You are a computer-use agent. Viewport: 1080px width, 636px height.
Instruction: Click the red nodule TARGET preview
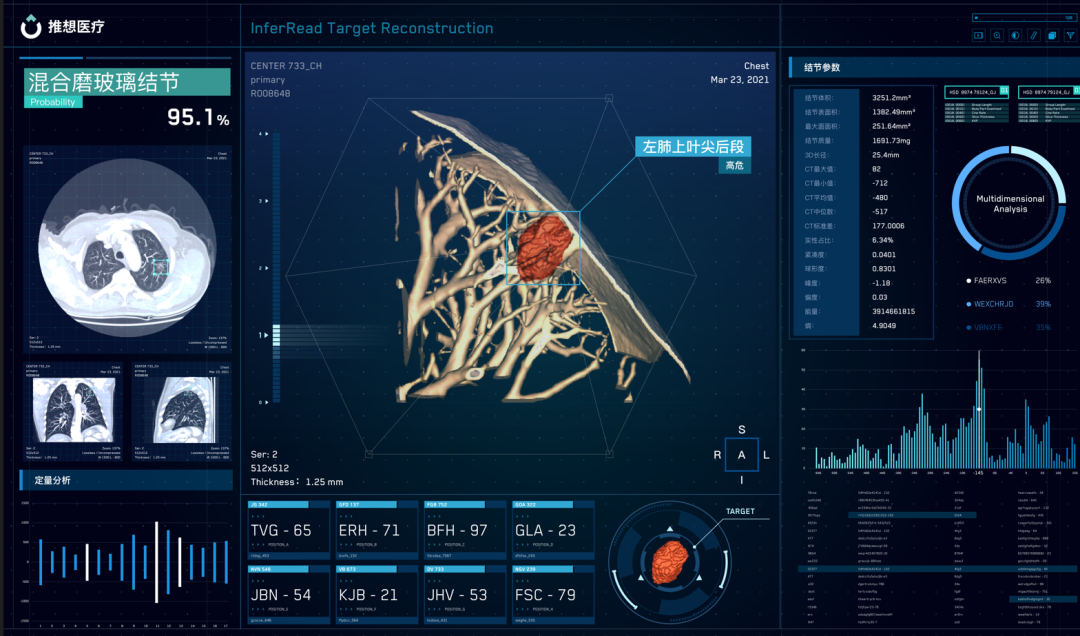point(668,561)
